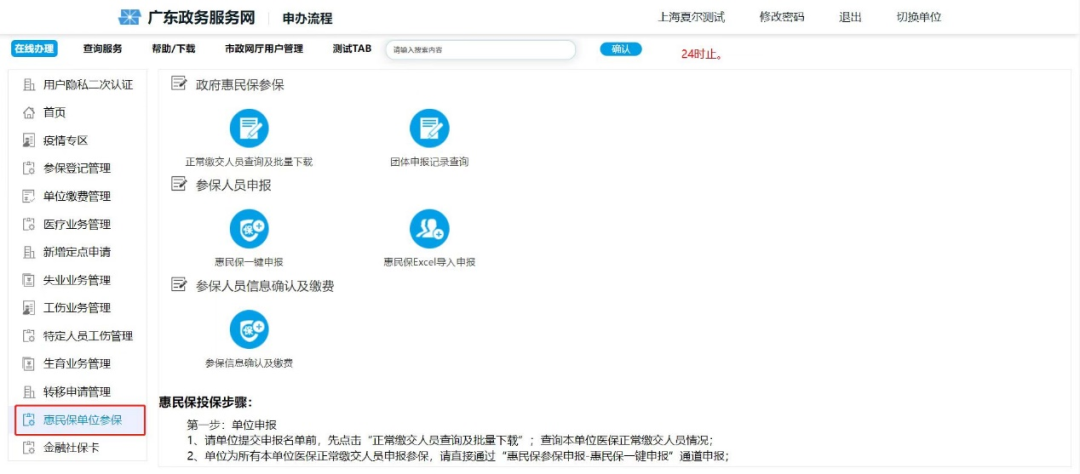1080x474 pixels.
Task: Open 首页 in the sidebar
Action: (x=55, y=113)
